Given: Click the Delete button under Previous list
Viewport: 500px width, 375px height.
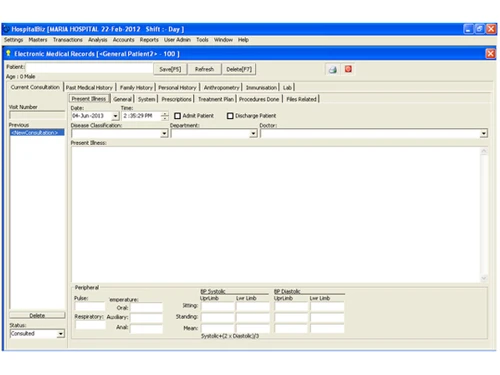Looking at the screenshot, I should point(37,315).
